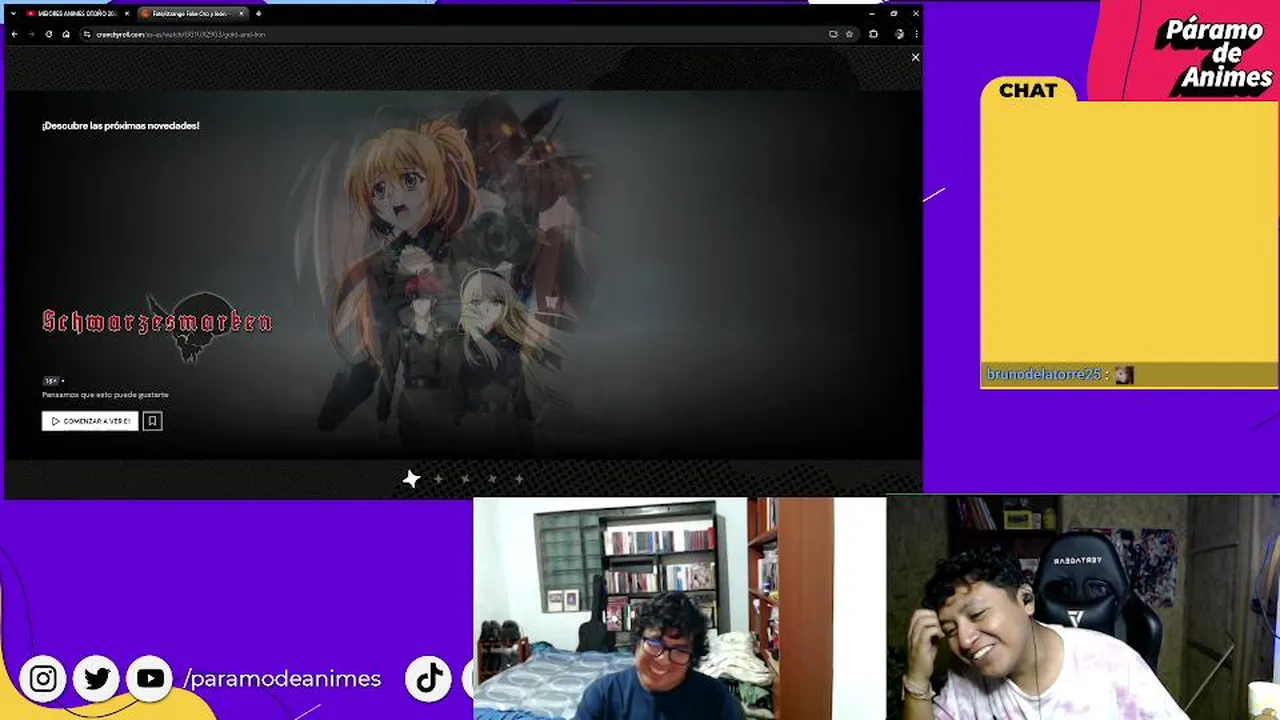Select the third carousel star indicator
The width and height of the screenshot is (1280, 720).
[x=465, y=479]
